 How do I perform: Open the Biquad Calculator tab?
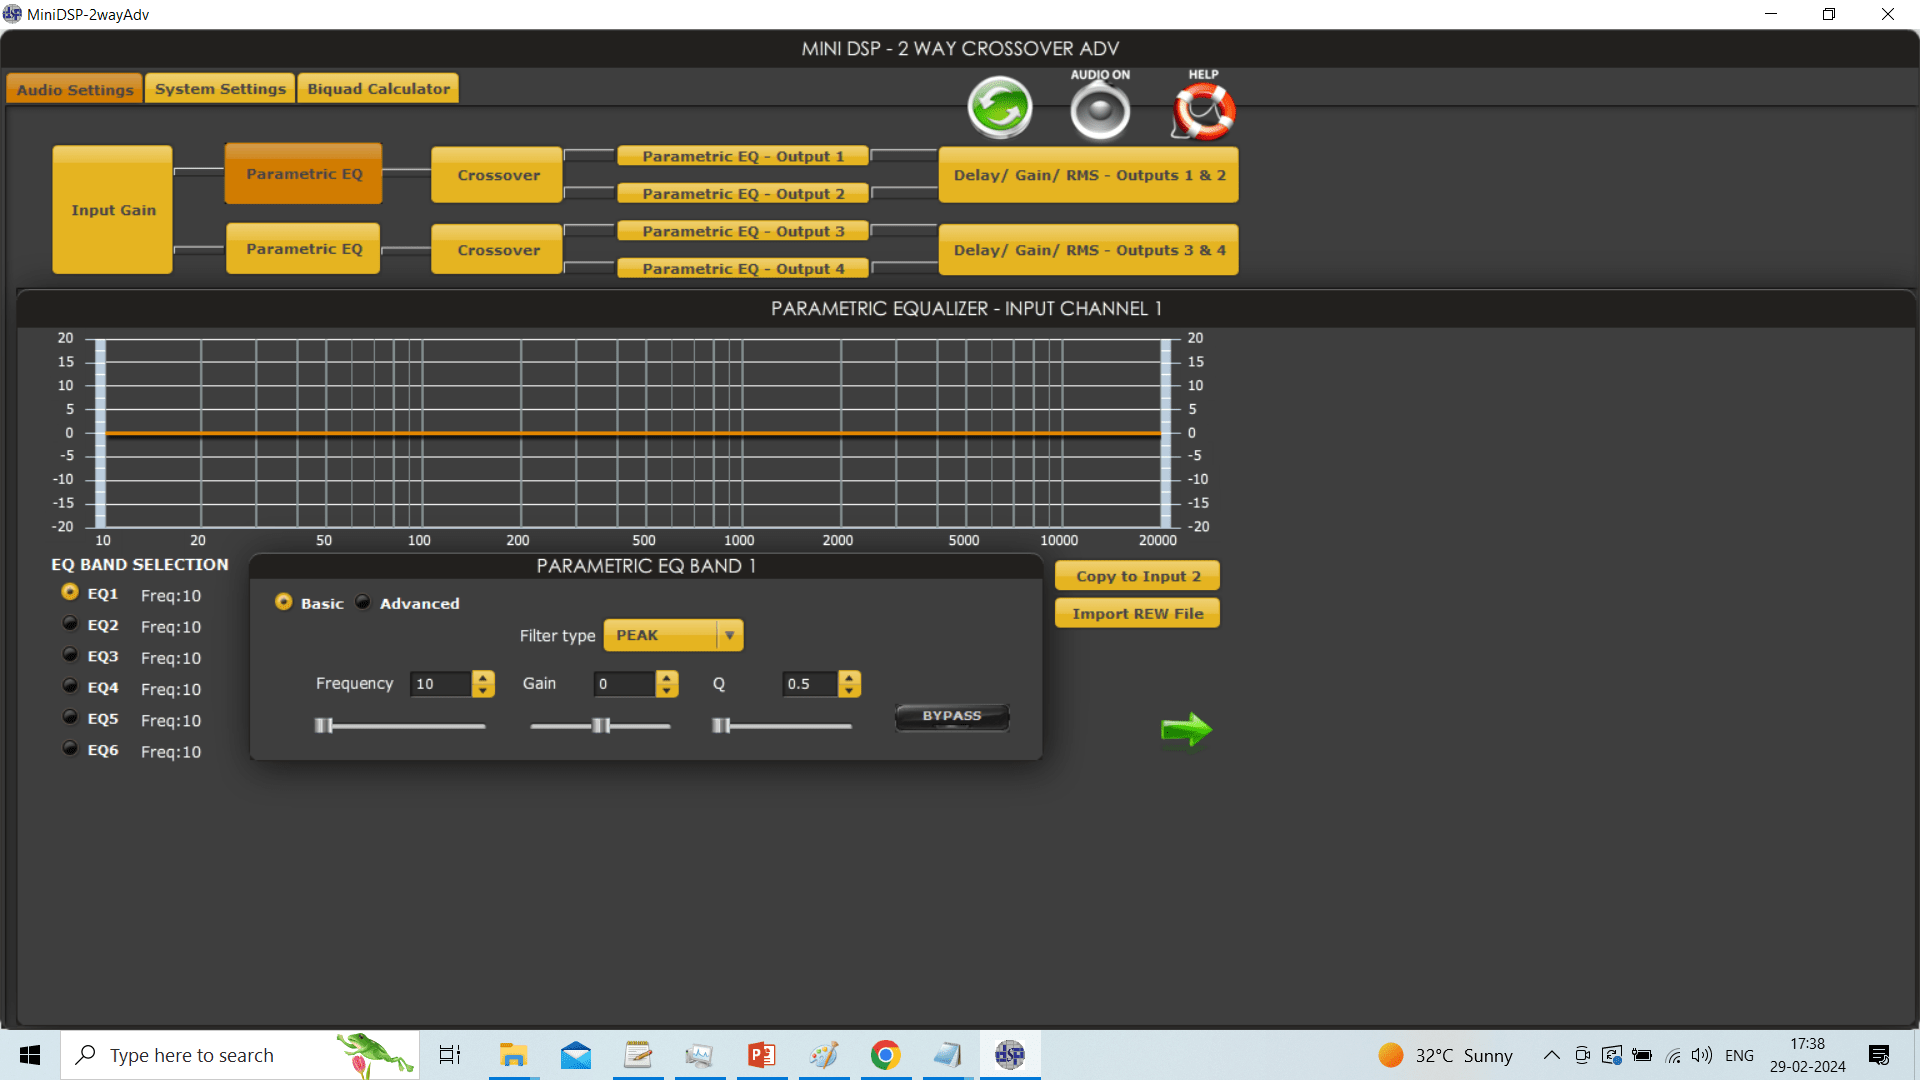(x=379, y=89)
